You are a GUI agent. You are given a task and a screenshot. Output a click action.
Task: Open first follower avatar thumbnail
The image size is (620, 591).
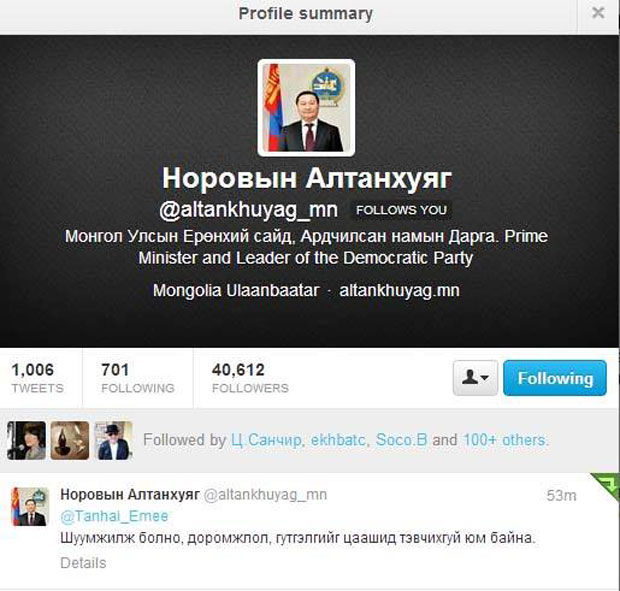pyautogui.click(x=26, y=440)
